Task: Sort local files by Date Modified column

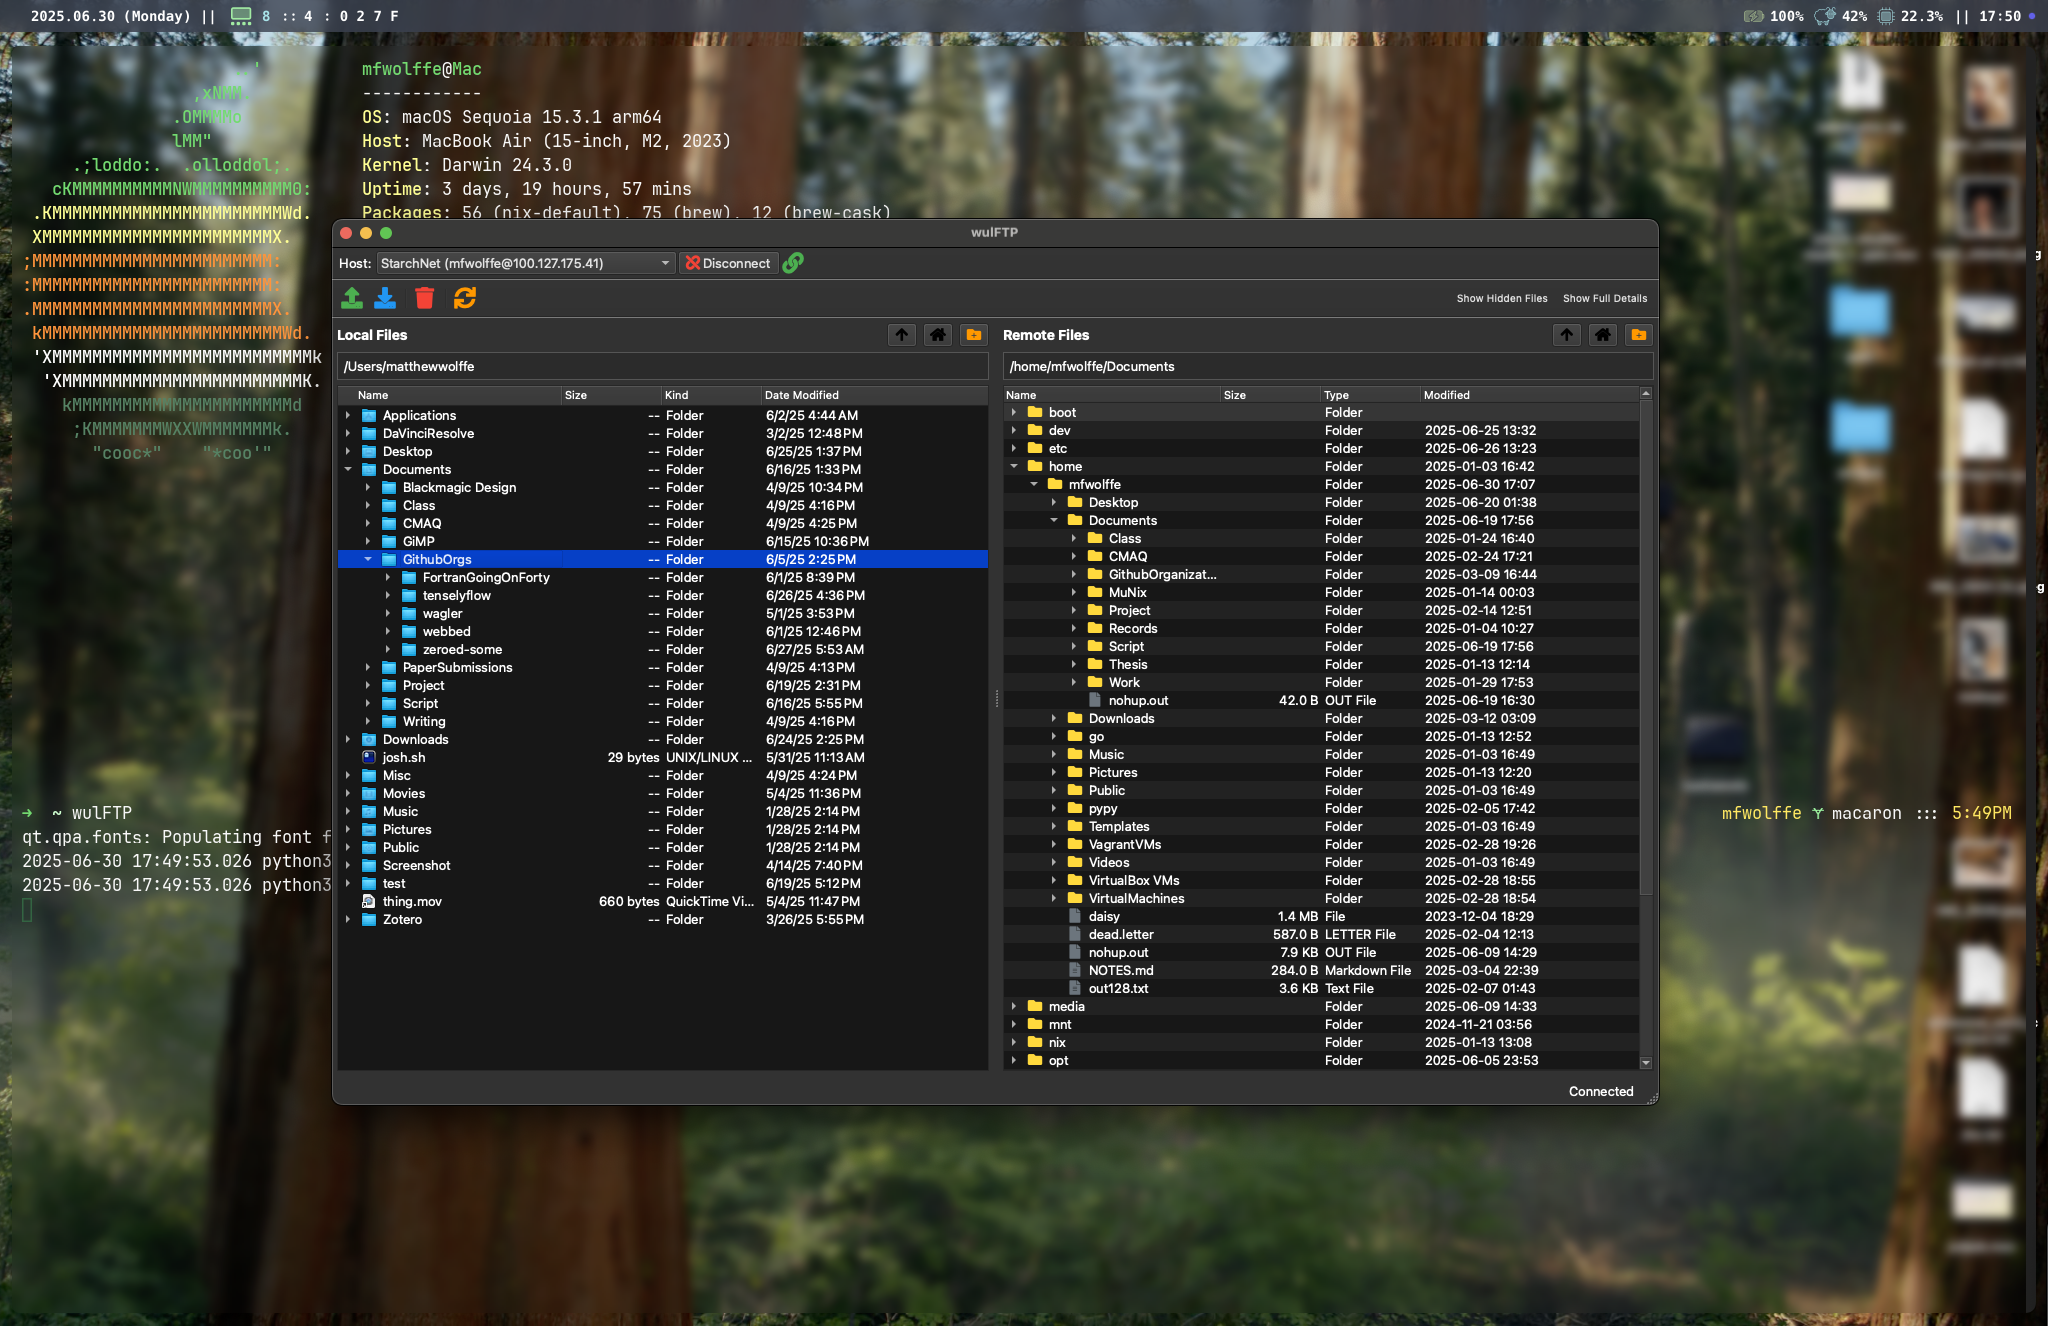Action: click(874, 395)
